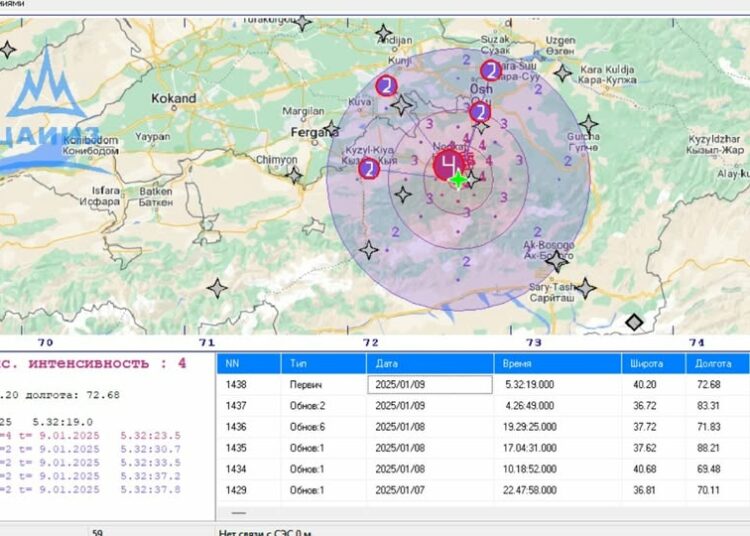This screenshot has width=750, height=536.
Task: Click the green epicenter star marker
Action: pyautogui.click(x=458, y=180)
